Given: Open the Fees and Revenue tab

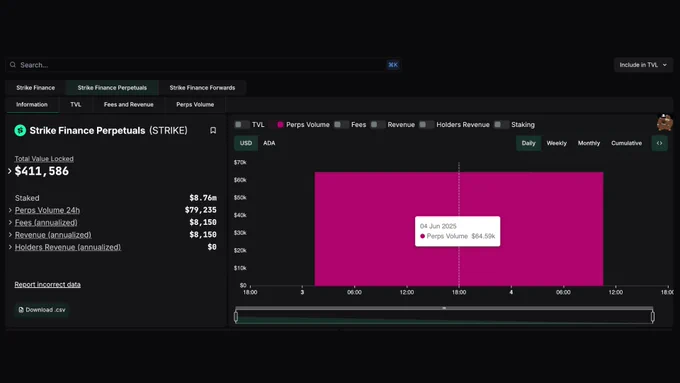Looking at the screenshot, I should pos(128,105).
